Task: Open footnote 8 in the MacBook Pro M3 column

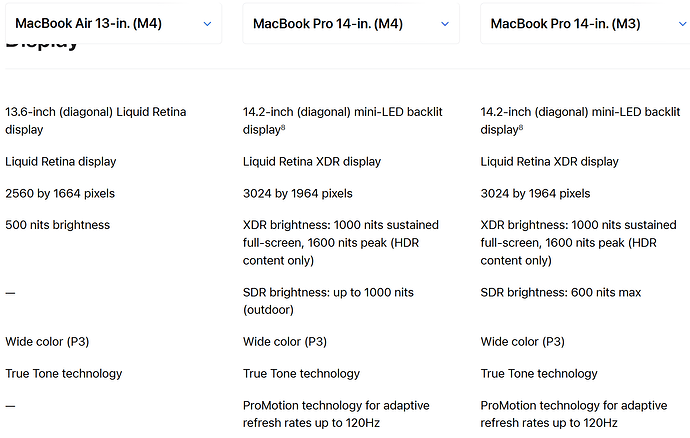Action: click(523, 127)
